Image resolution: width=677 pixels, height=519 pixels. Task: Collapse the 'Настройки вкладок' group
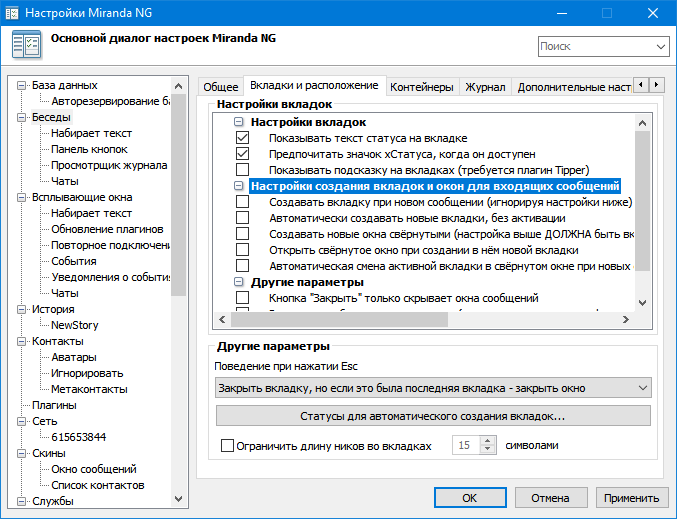(x=239, y=122)
